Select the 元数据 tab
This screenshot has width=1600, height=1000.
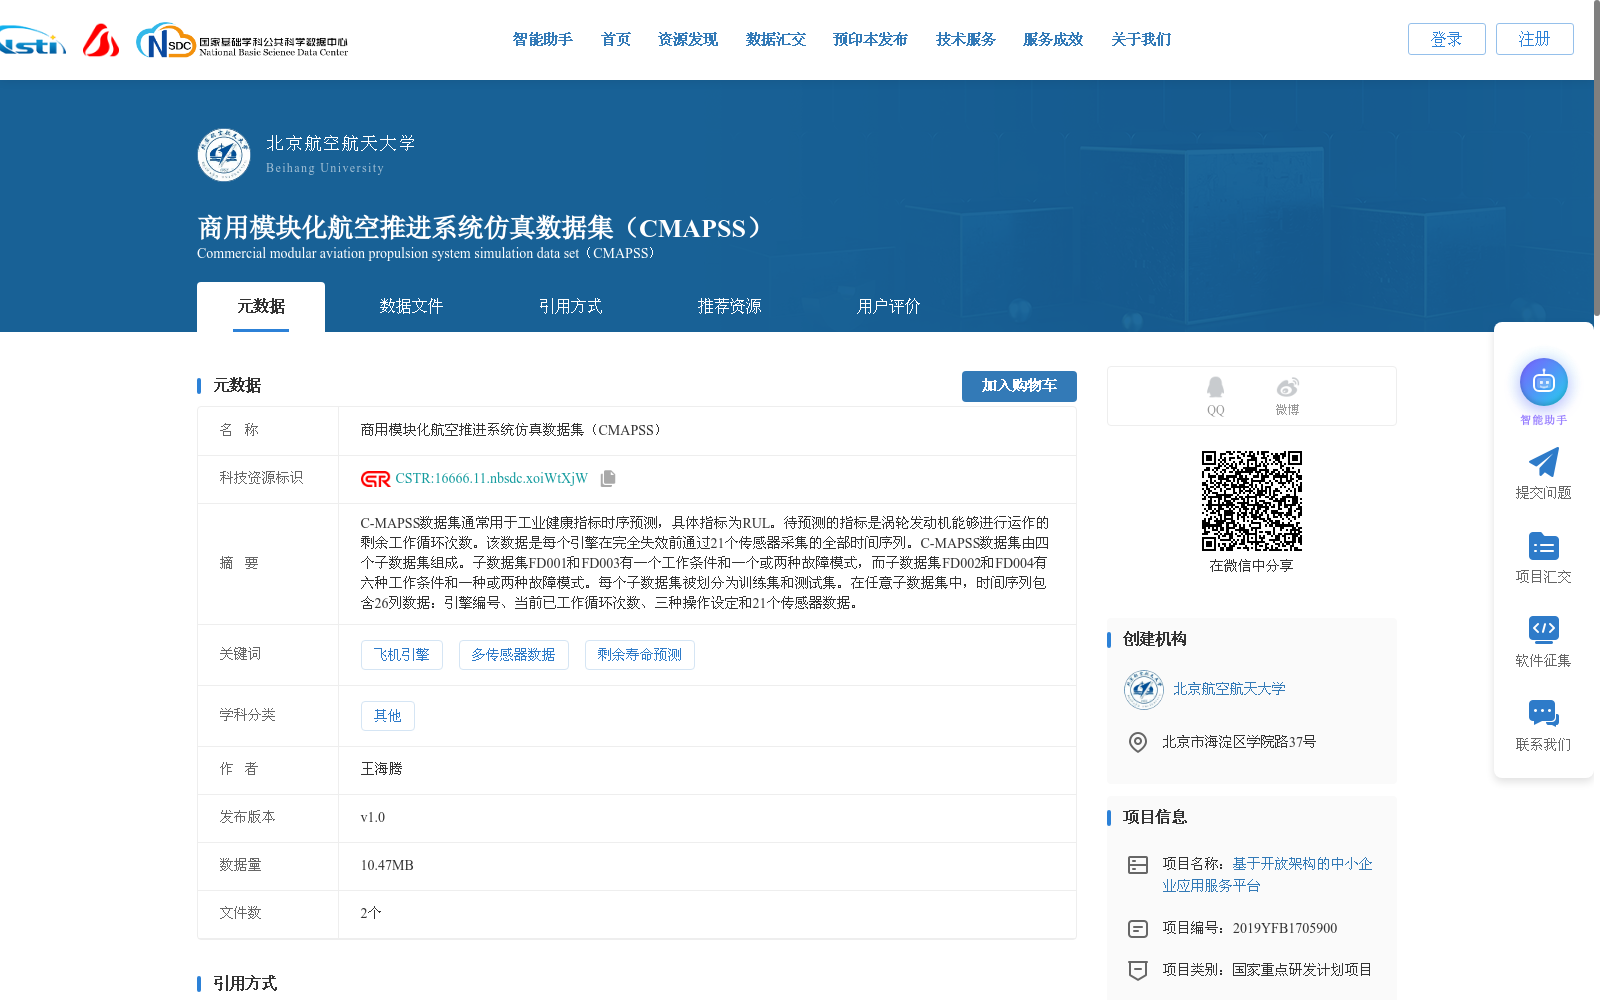(x=261, y=307)
